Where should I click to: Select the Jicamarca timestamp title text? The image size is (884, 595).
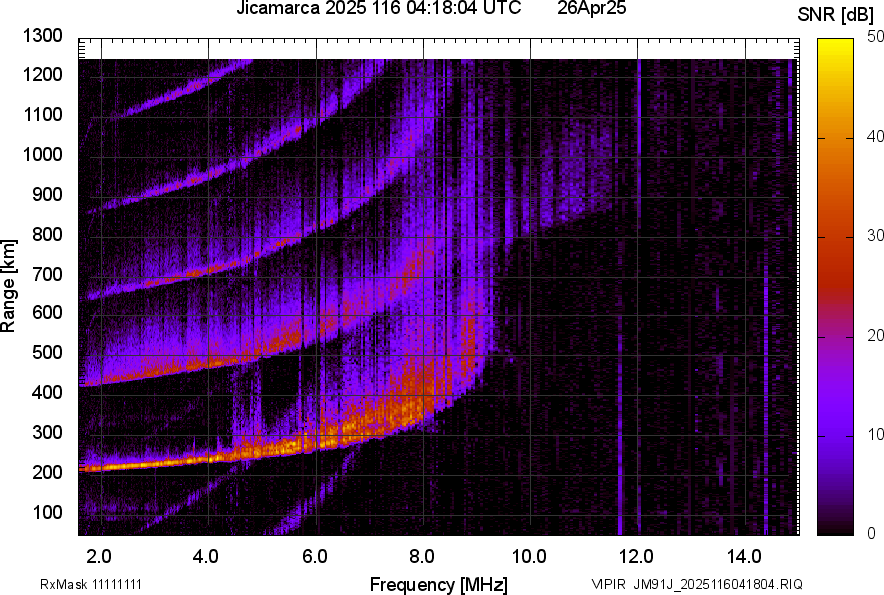pyautogui.click(x=378, y=9)
